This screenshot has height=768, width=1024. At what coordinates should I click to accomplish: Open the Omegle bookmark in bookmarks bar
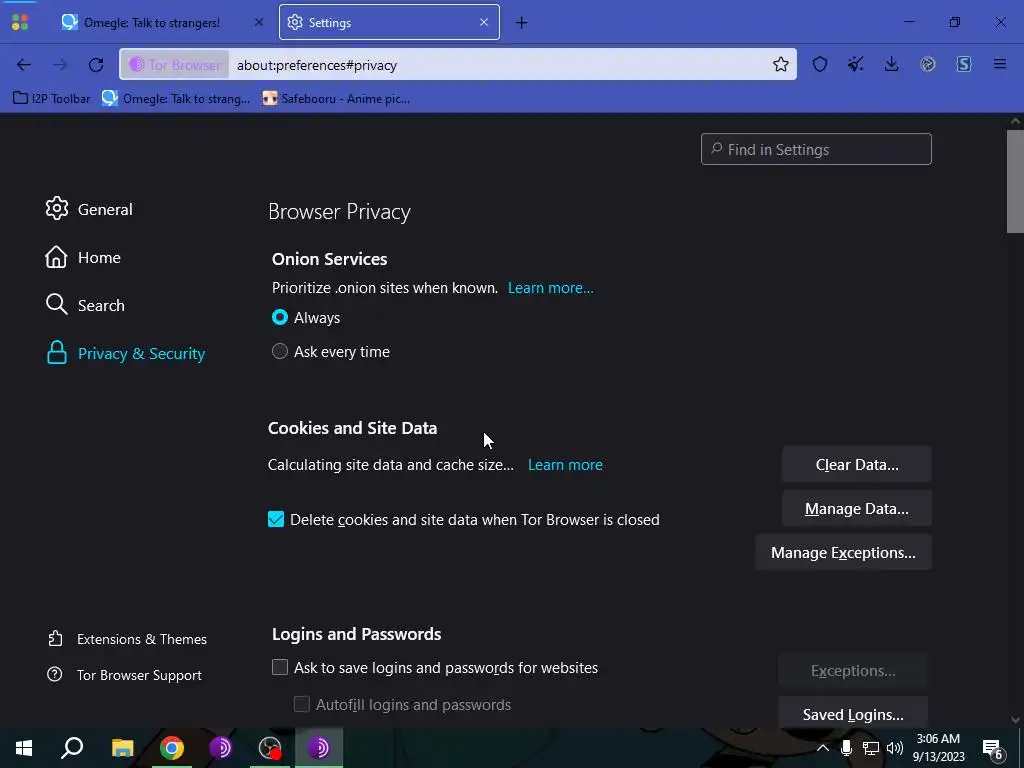pyautogui.click(x=176, y=99)
